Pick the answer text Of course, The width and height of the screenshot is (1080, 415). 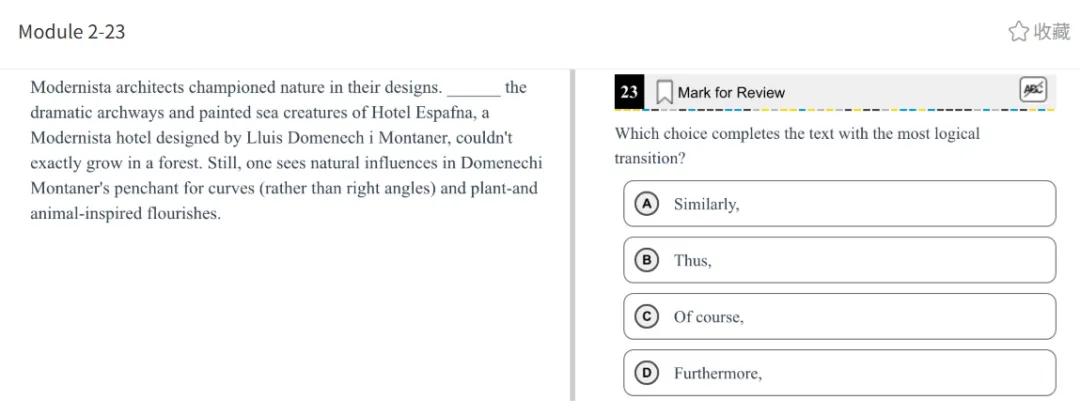708,317
